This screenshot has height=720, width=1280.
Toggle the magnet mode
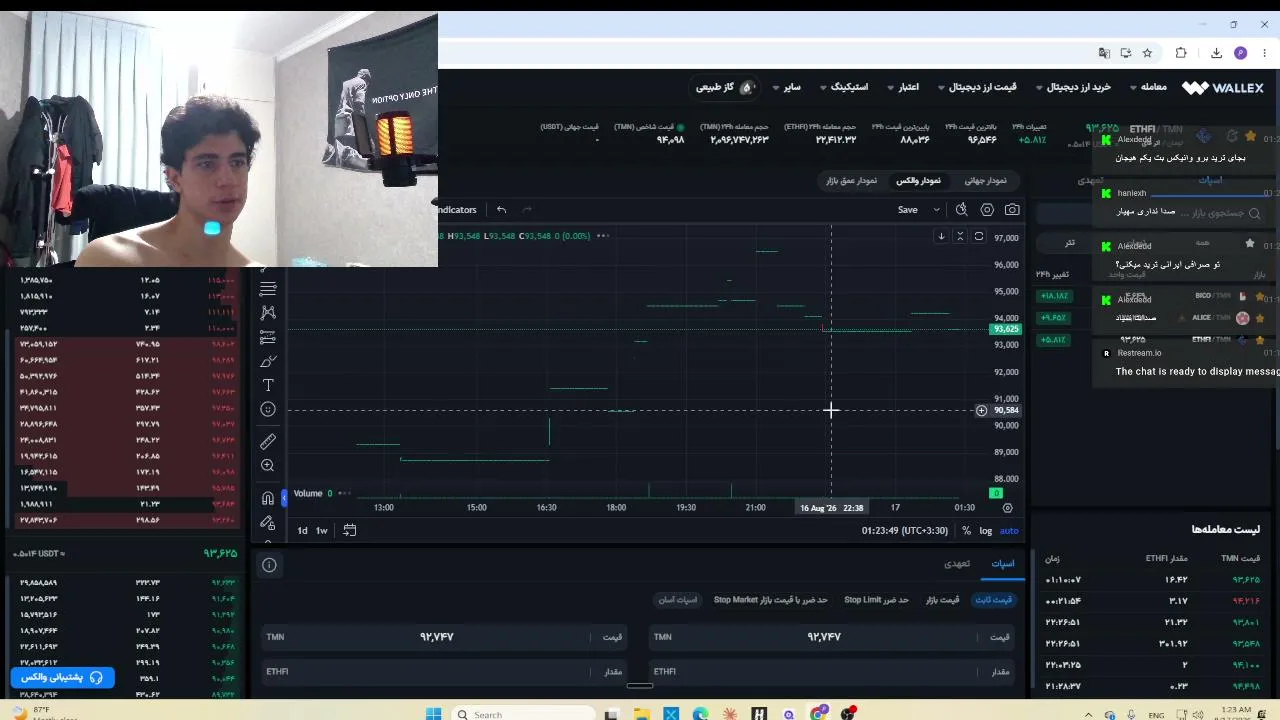coord(268,498)
